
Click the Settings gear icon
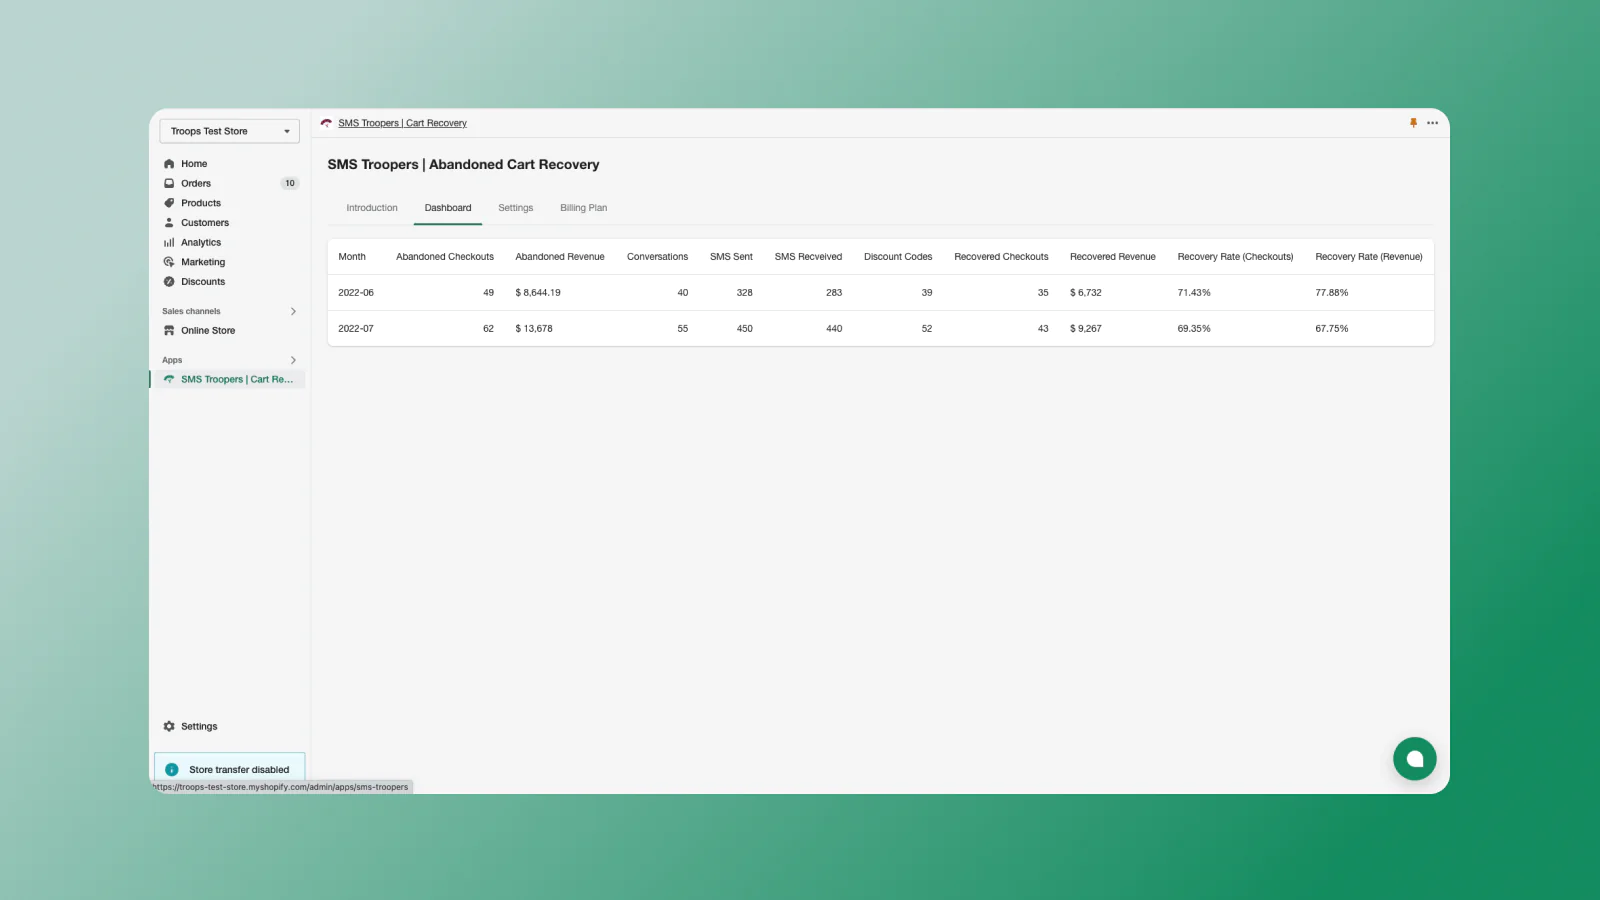coord(169,727)
